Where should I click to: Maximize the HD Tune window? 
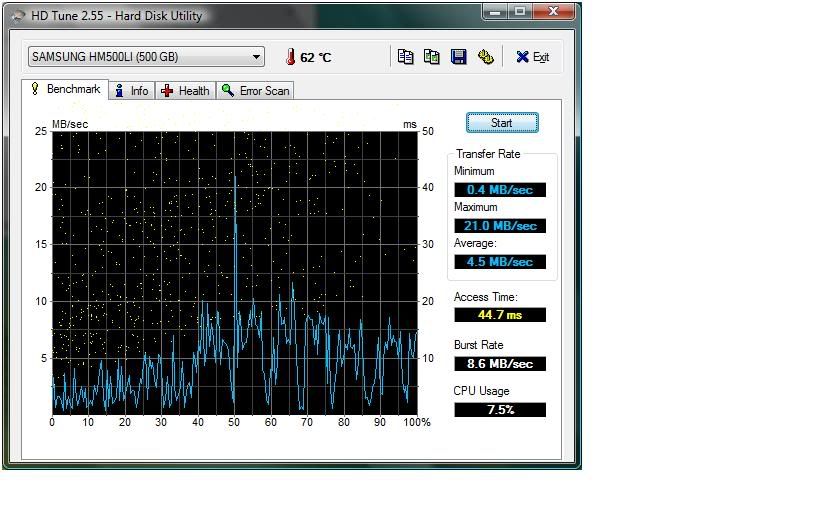point(520,11)
